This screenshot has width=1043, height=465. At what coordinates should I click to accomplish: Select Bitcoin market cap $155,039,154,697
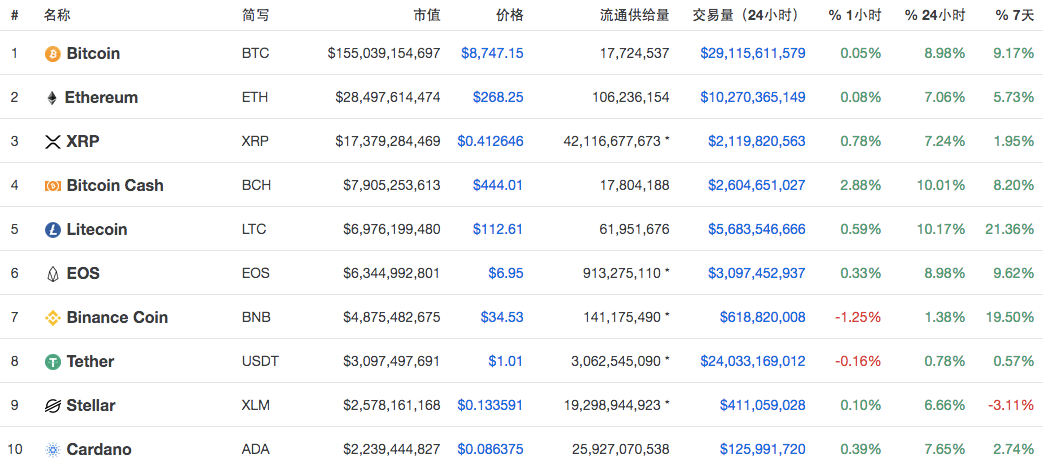click(384, 53)
